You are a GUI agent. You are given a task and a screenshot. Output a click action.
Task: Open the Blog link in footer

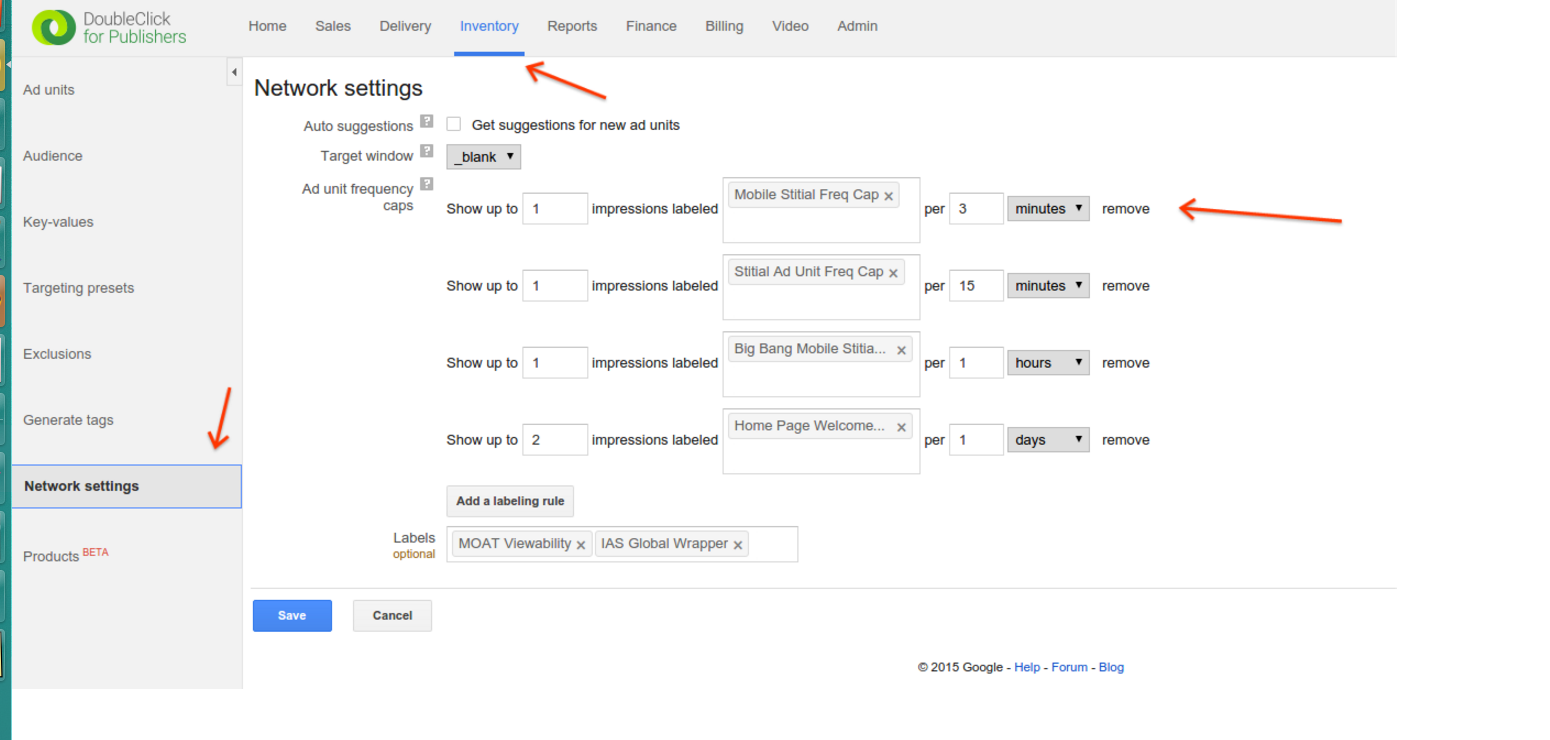(1111, 667)
